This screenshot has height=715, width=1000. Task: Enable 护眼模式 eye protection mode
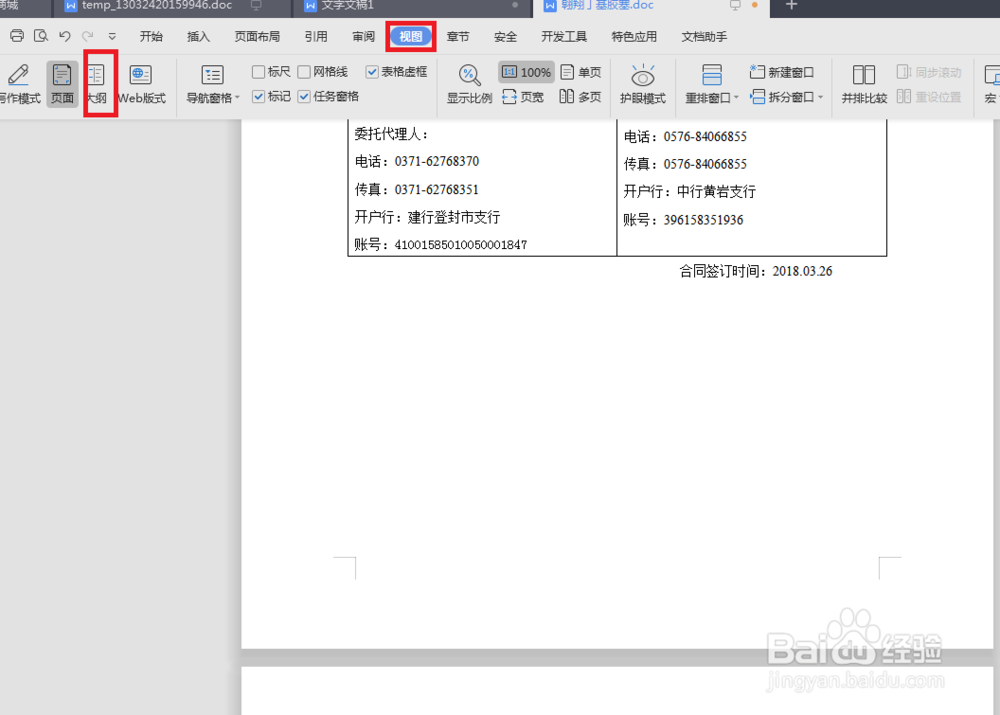coord(642,84)
